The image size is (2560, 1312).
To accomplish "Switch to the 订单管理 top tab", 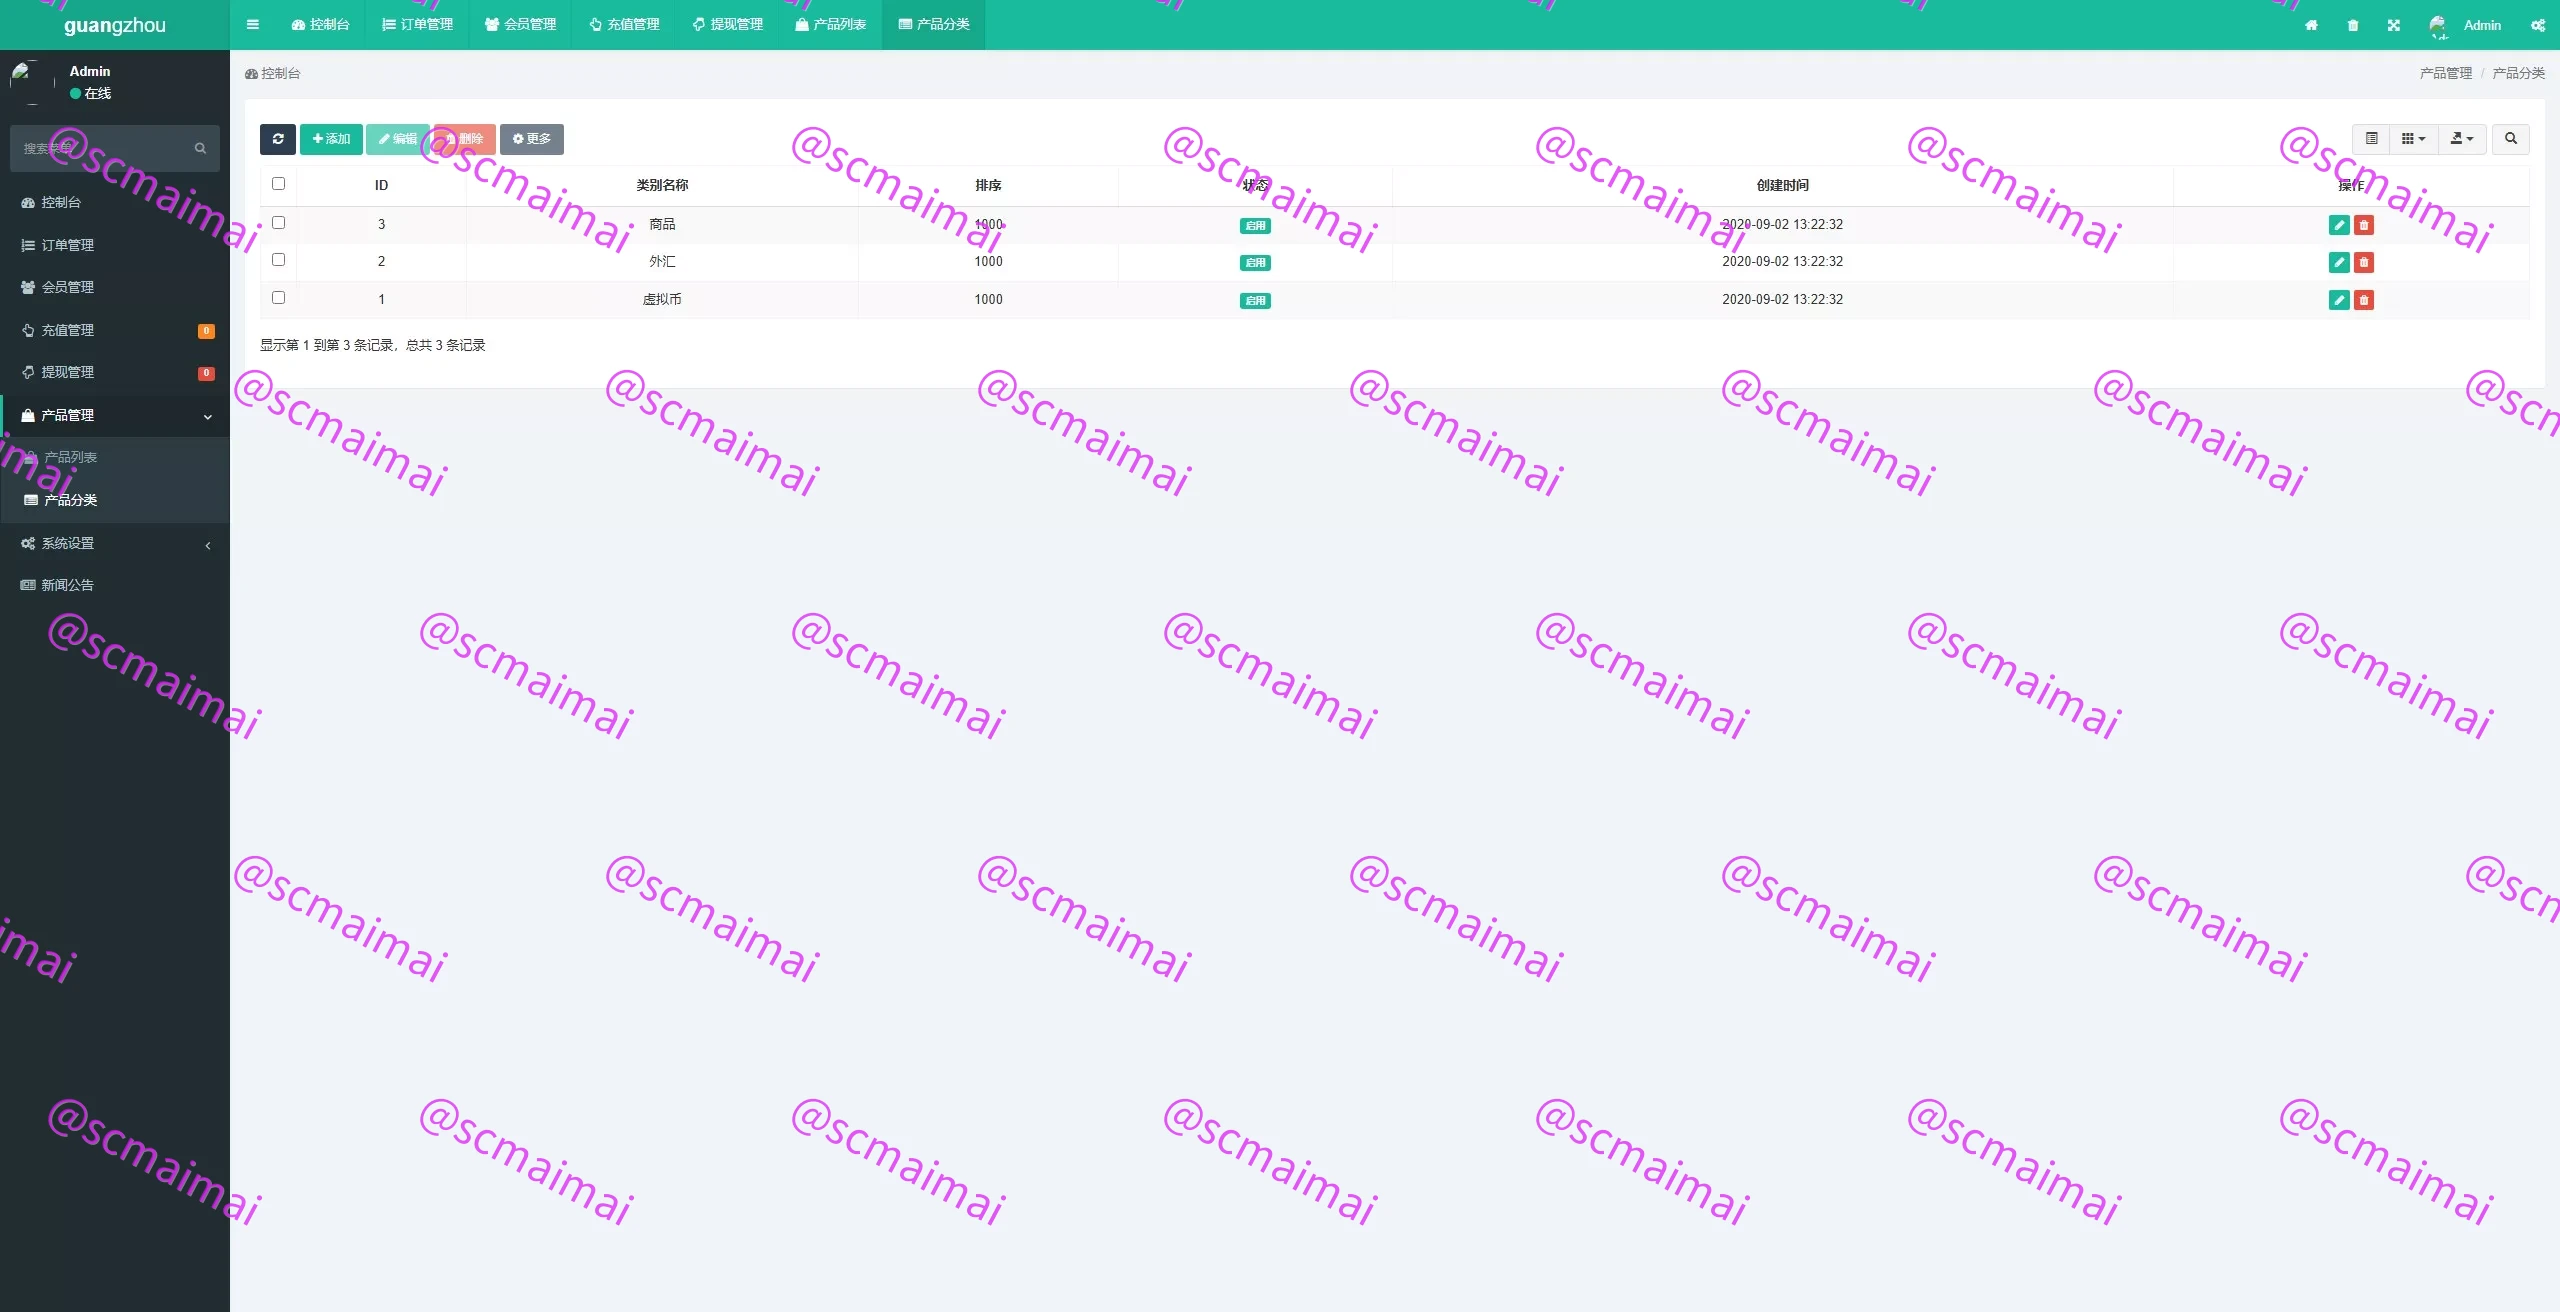I will click(418, 24).
